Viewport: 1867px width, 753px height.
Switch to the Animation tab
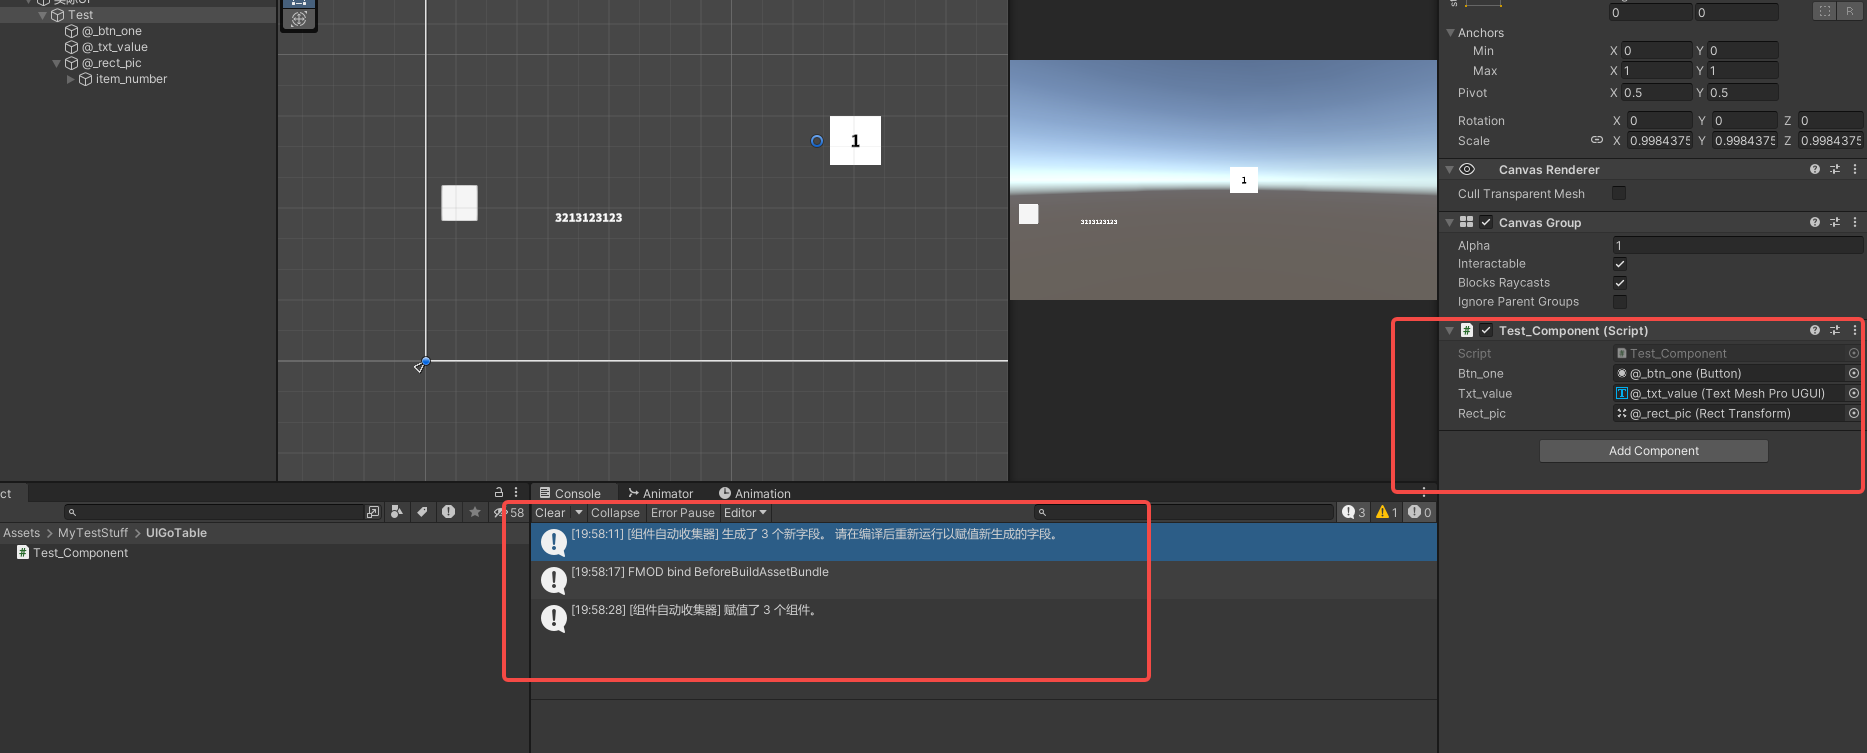click(x=755, y=493)
